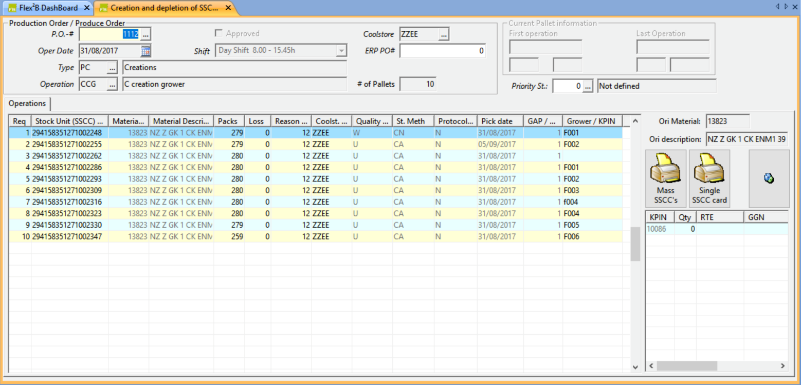Sort by Loss column header
Viewport: 801px width, 385px height.
click(x=257, y=122)
